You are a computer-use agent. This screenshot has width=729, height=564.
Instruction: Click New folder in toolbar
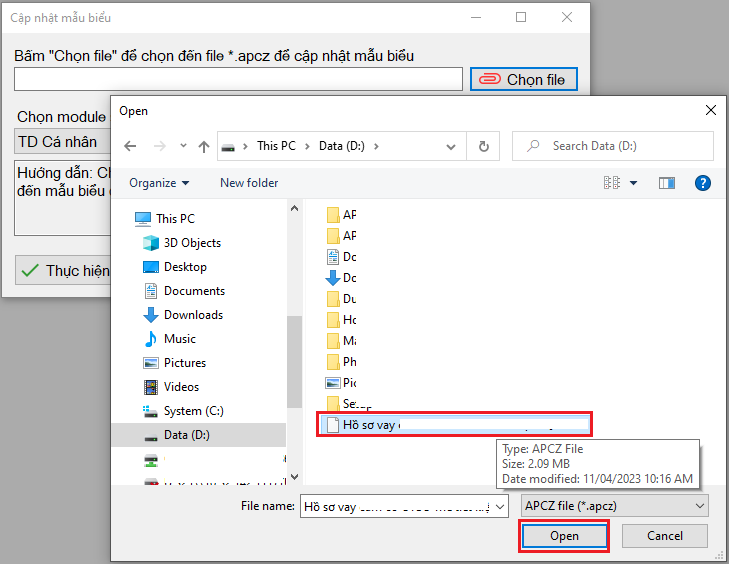[x=249, y=183]
